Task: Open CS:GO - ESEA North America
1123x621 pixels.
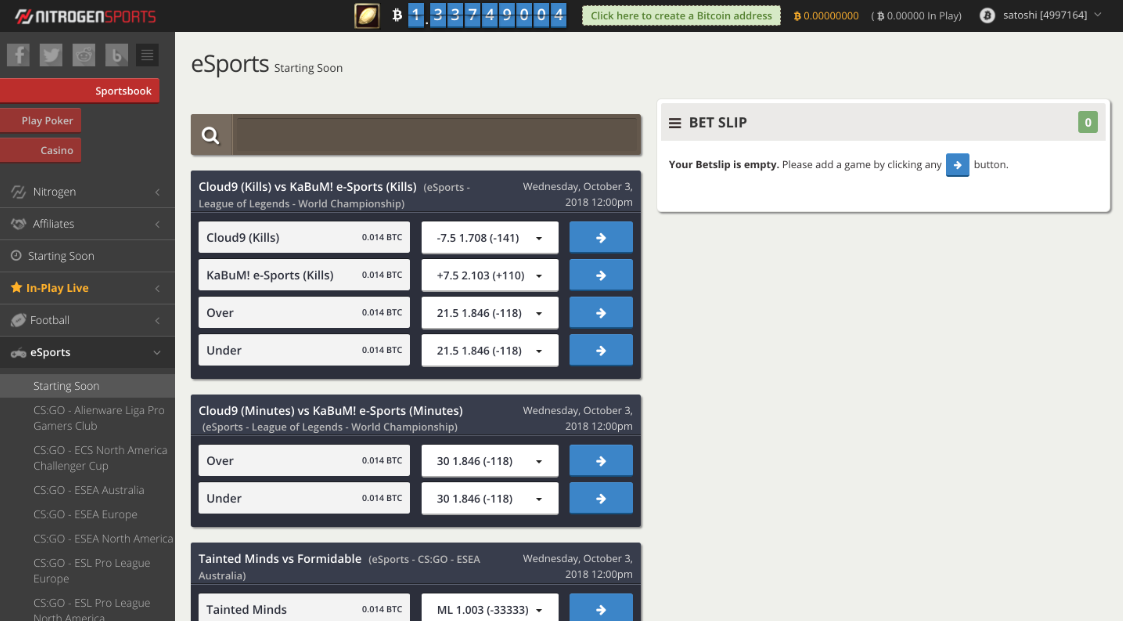Action: coord(103,539)
